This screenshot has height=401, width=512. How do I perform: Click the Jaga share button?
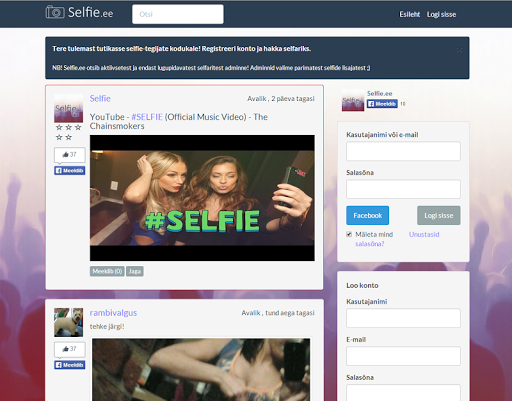pos(135,271)
